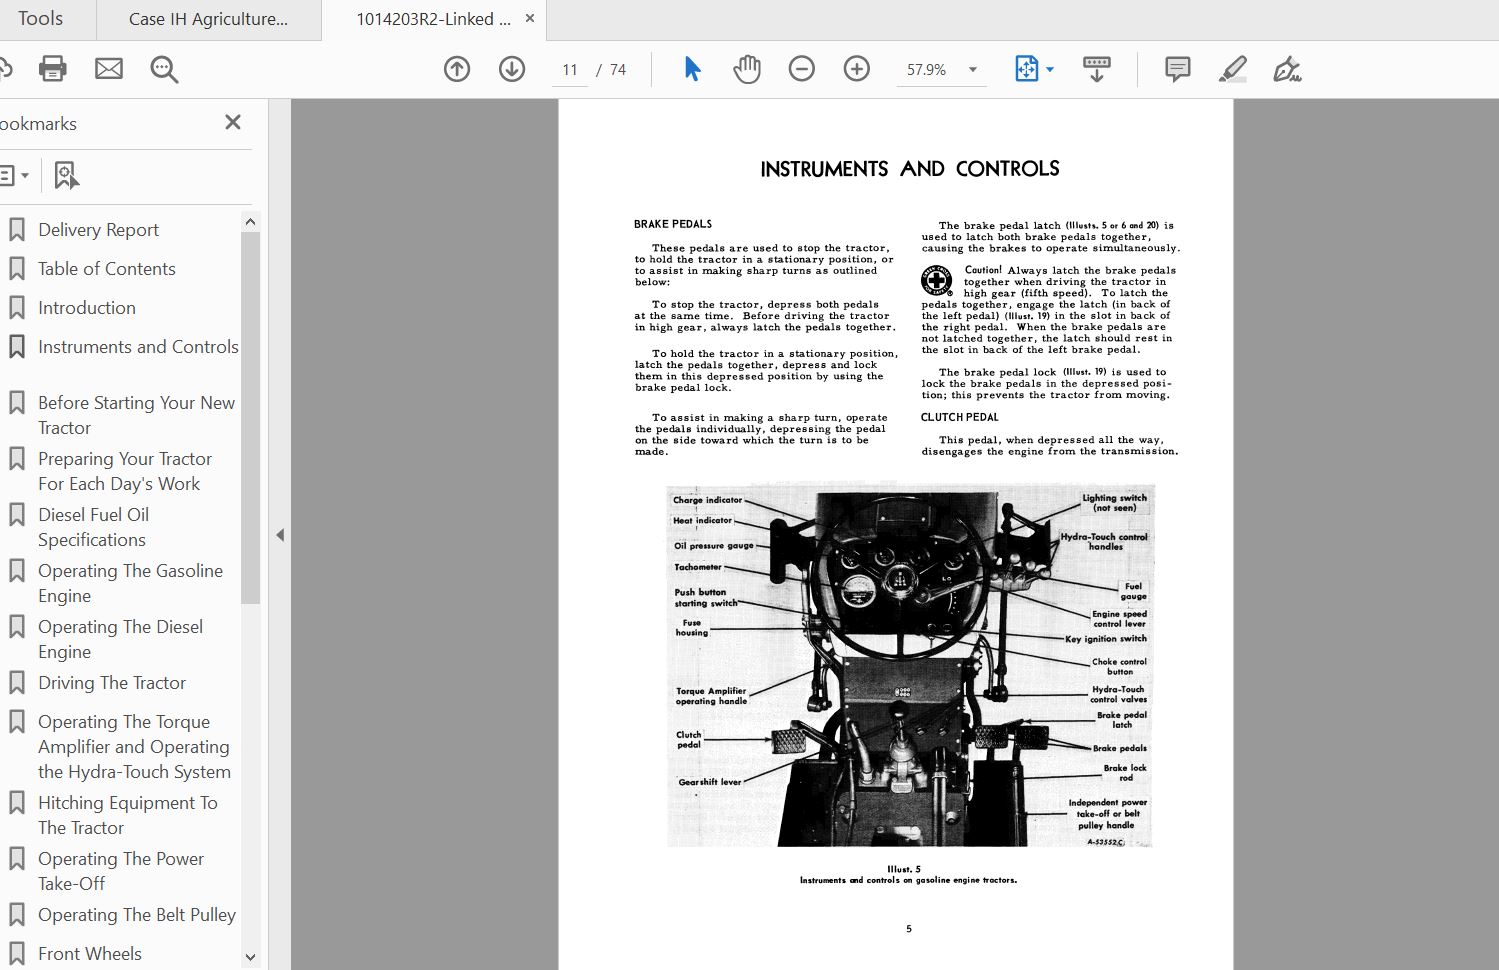Click the Print icon
The image size is (1499, 970).
tap(52, 68)
